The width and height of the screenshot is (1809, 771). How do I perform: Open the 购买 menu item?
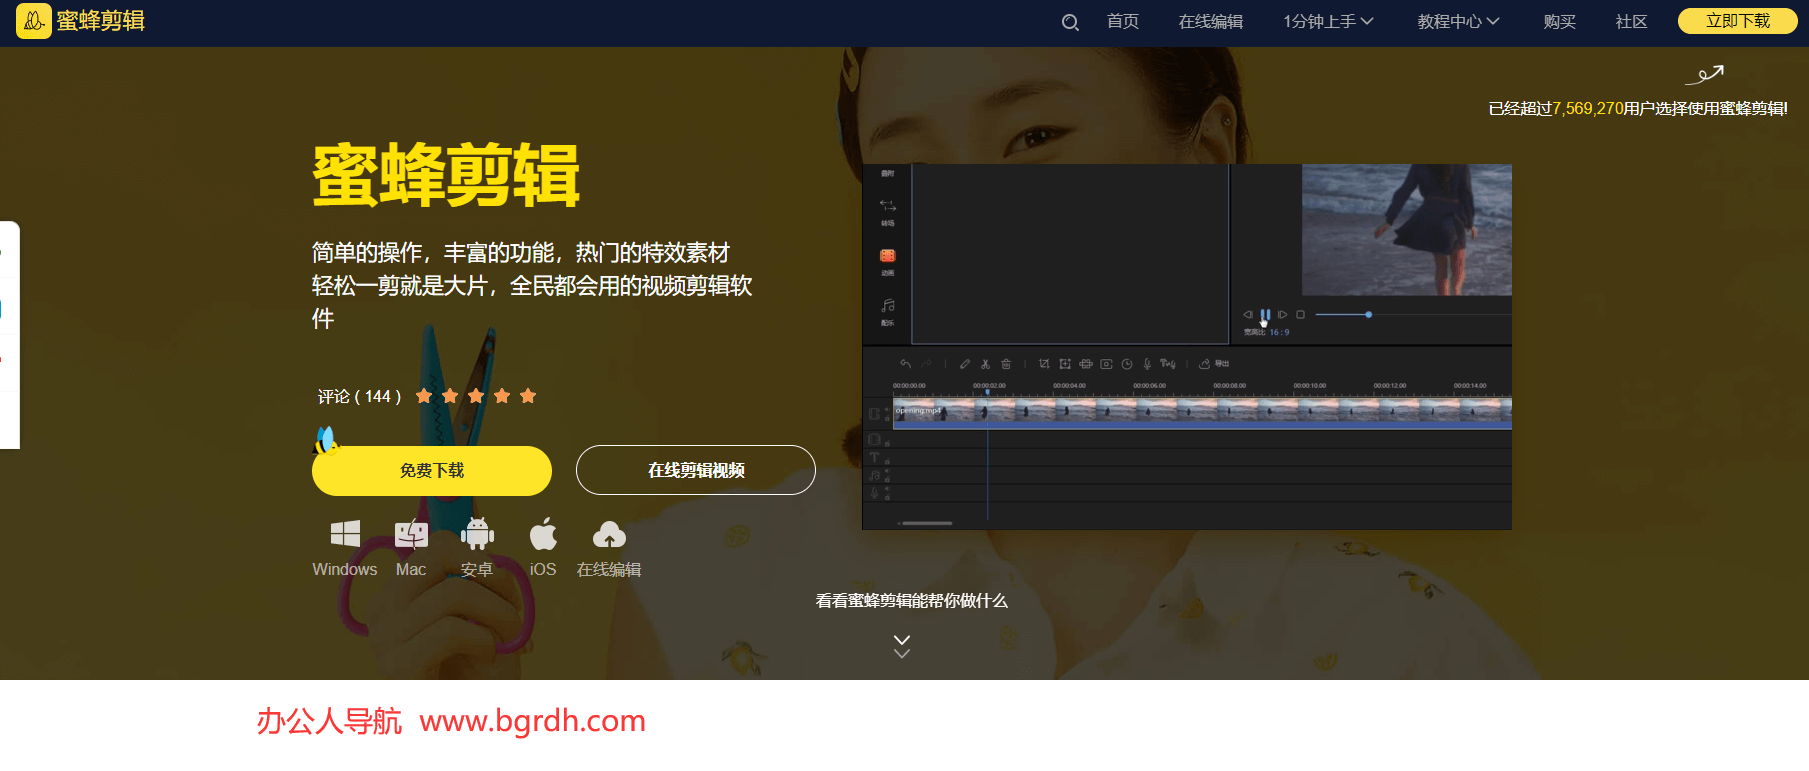[1559, 21]
